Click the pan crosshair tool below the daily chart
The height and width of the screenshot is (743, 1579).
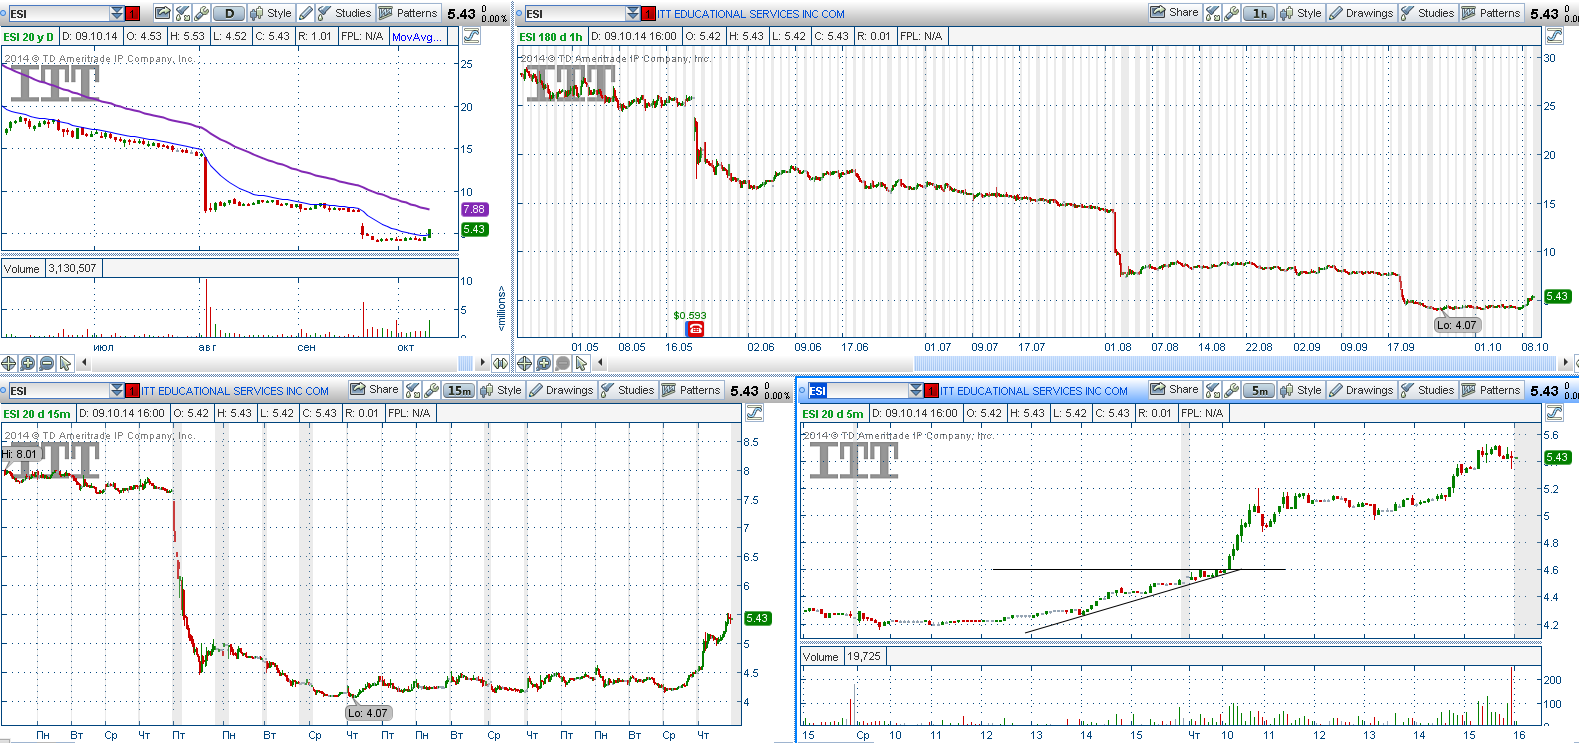(x=9, y=363)
